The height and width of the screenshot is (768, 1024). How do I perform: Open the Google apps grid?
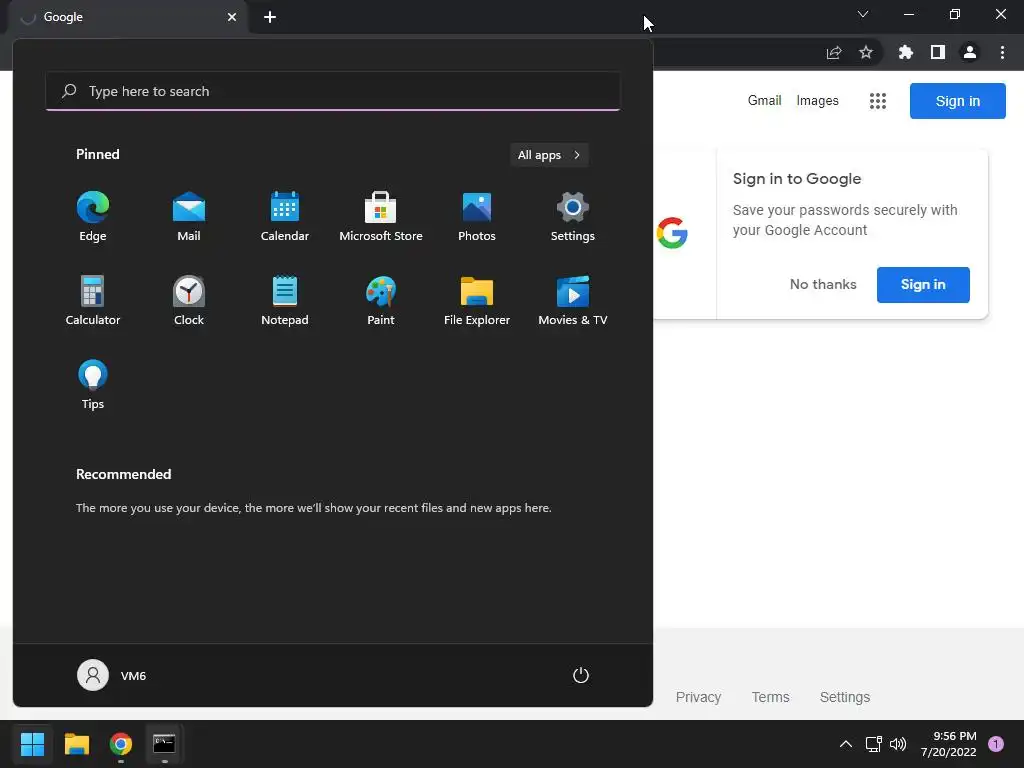[878, 101]
